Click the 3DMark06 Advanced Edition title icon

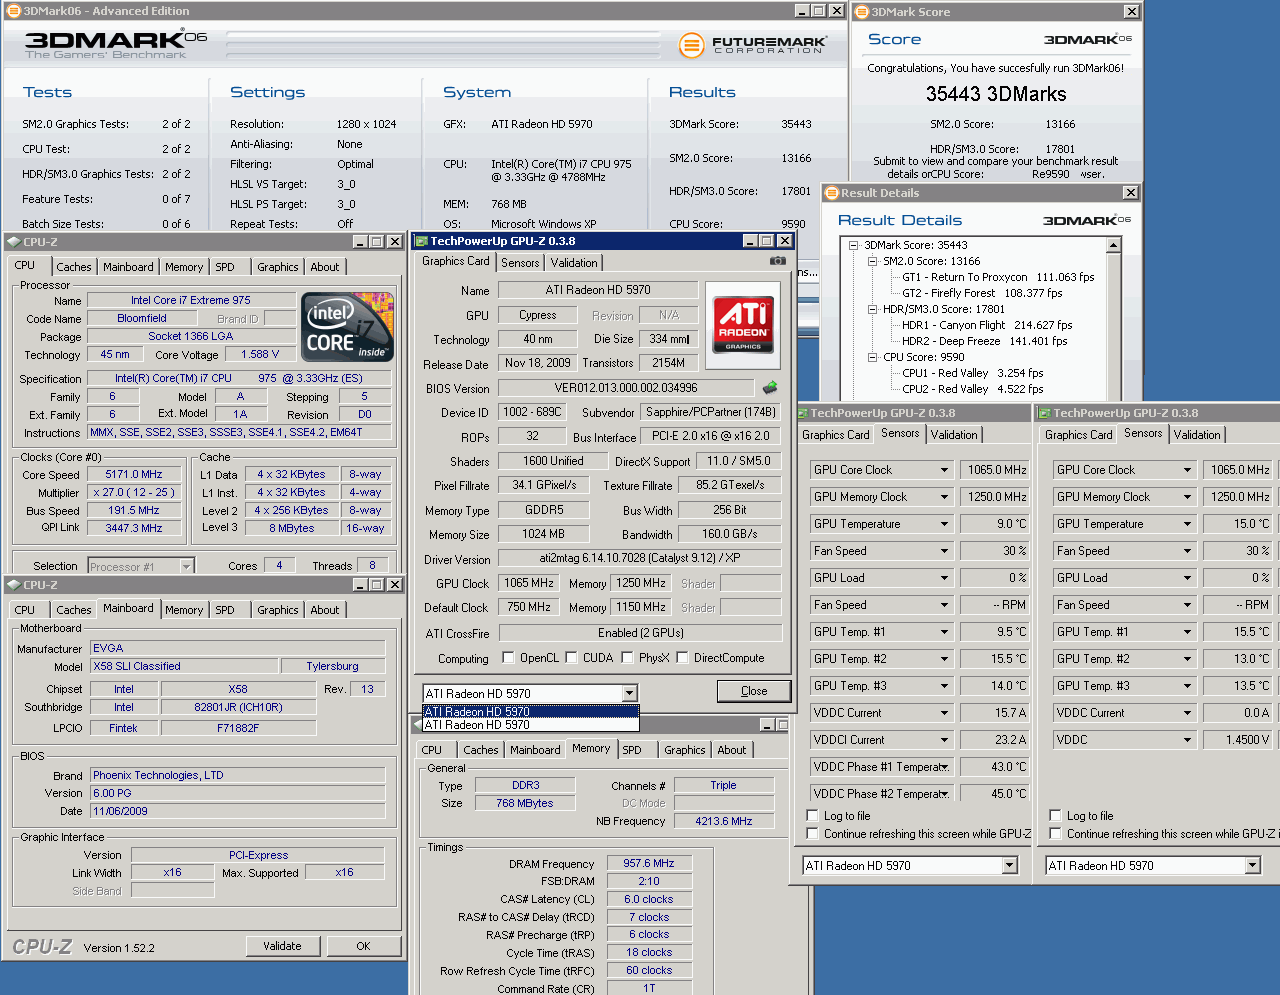point(13,11)
